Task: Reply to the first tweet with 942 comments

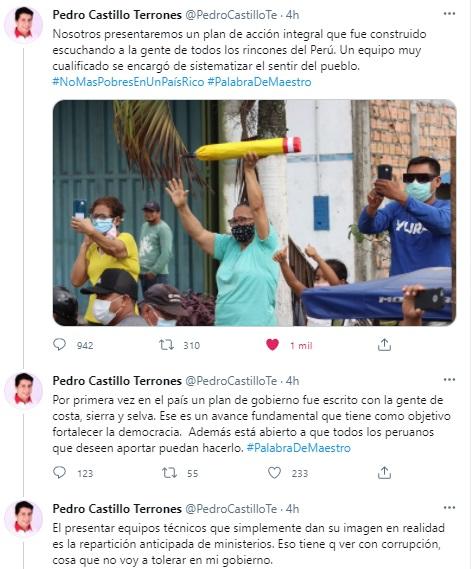Action: tap(59, 344)
